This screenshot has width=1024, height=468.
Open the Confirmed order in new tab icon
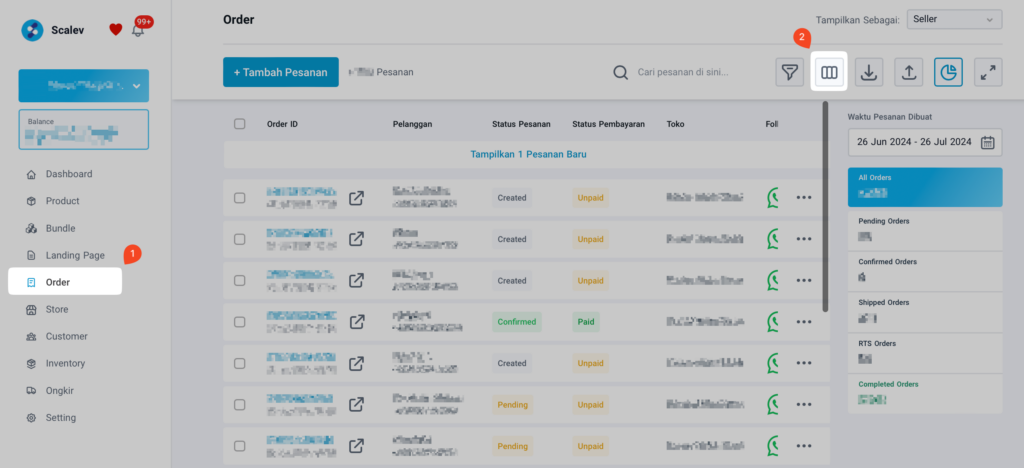357,322
